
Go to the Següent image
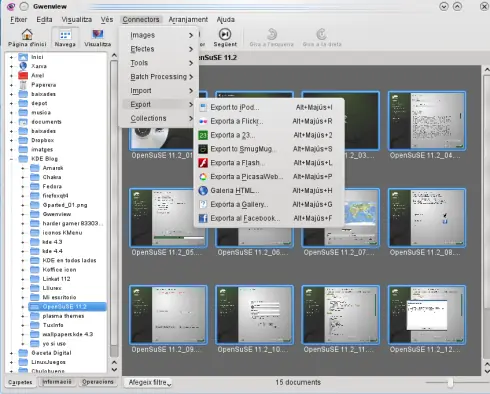coord(225,38)
